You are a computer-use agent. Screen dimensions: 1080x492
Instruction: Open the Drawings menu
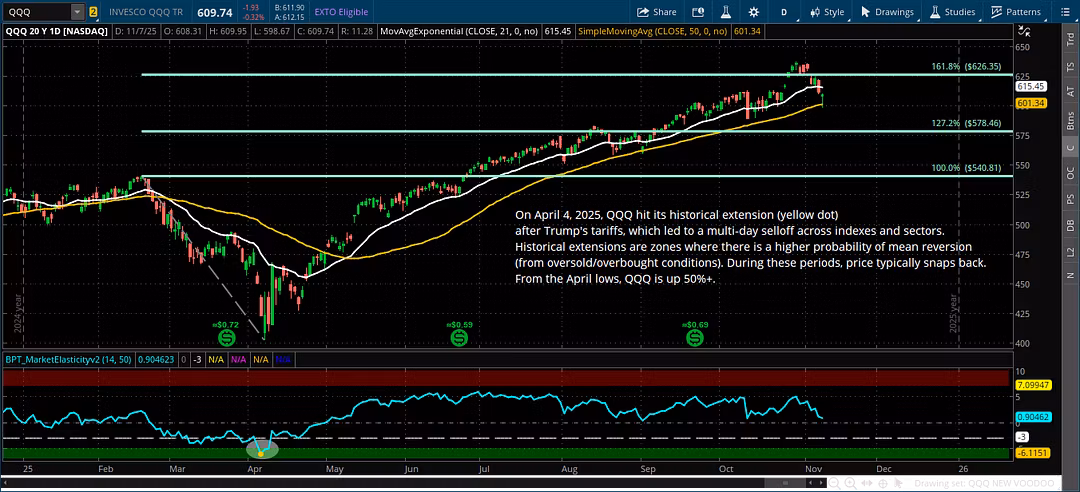887,12
